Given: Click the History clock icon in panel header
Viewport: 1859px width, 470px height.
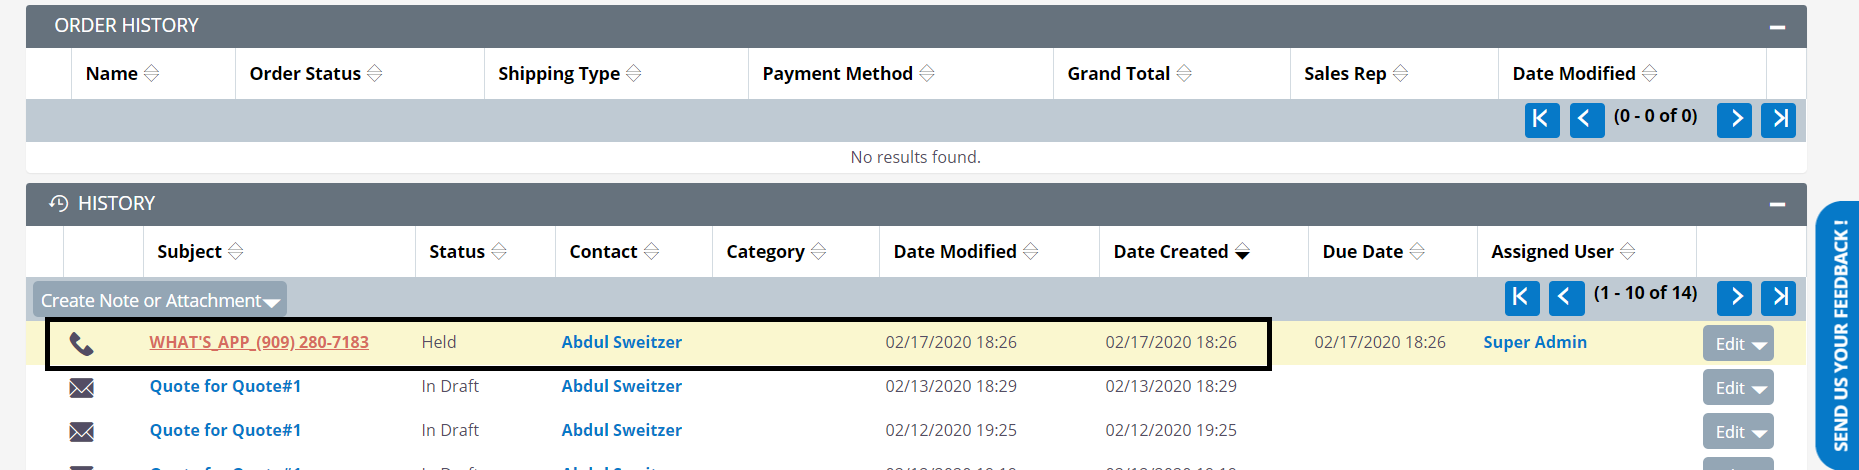Looking at the screenshot, I should point(59,204).
